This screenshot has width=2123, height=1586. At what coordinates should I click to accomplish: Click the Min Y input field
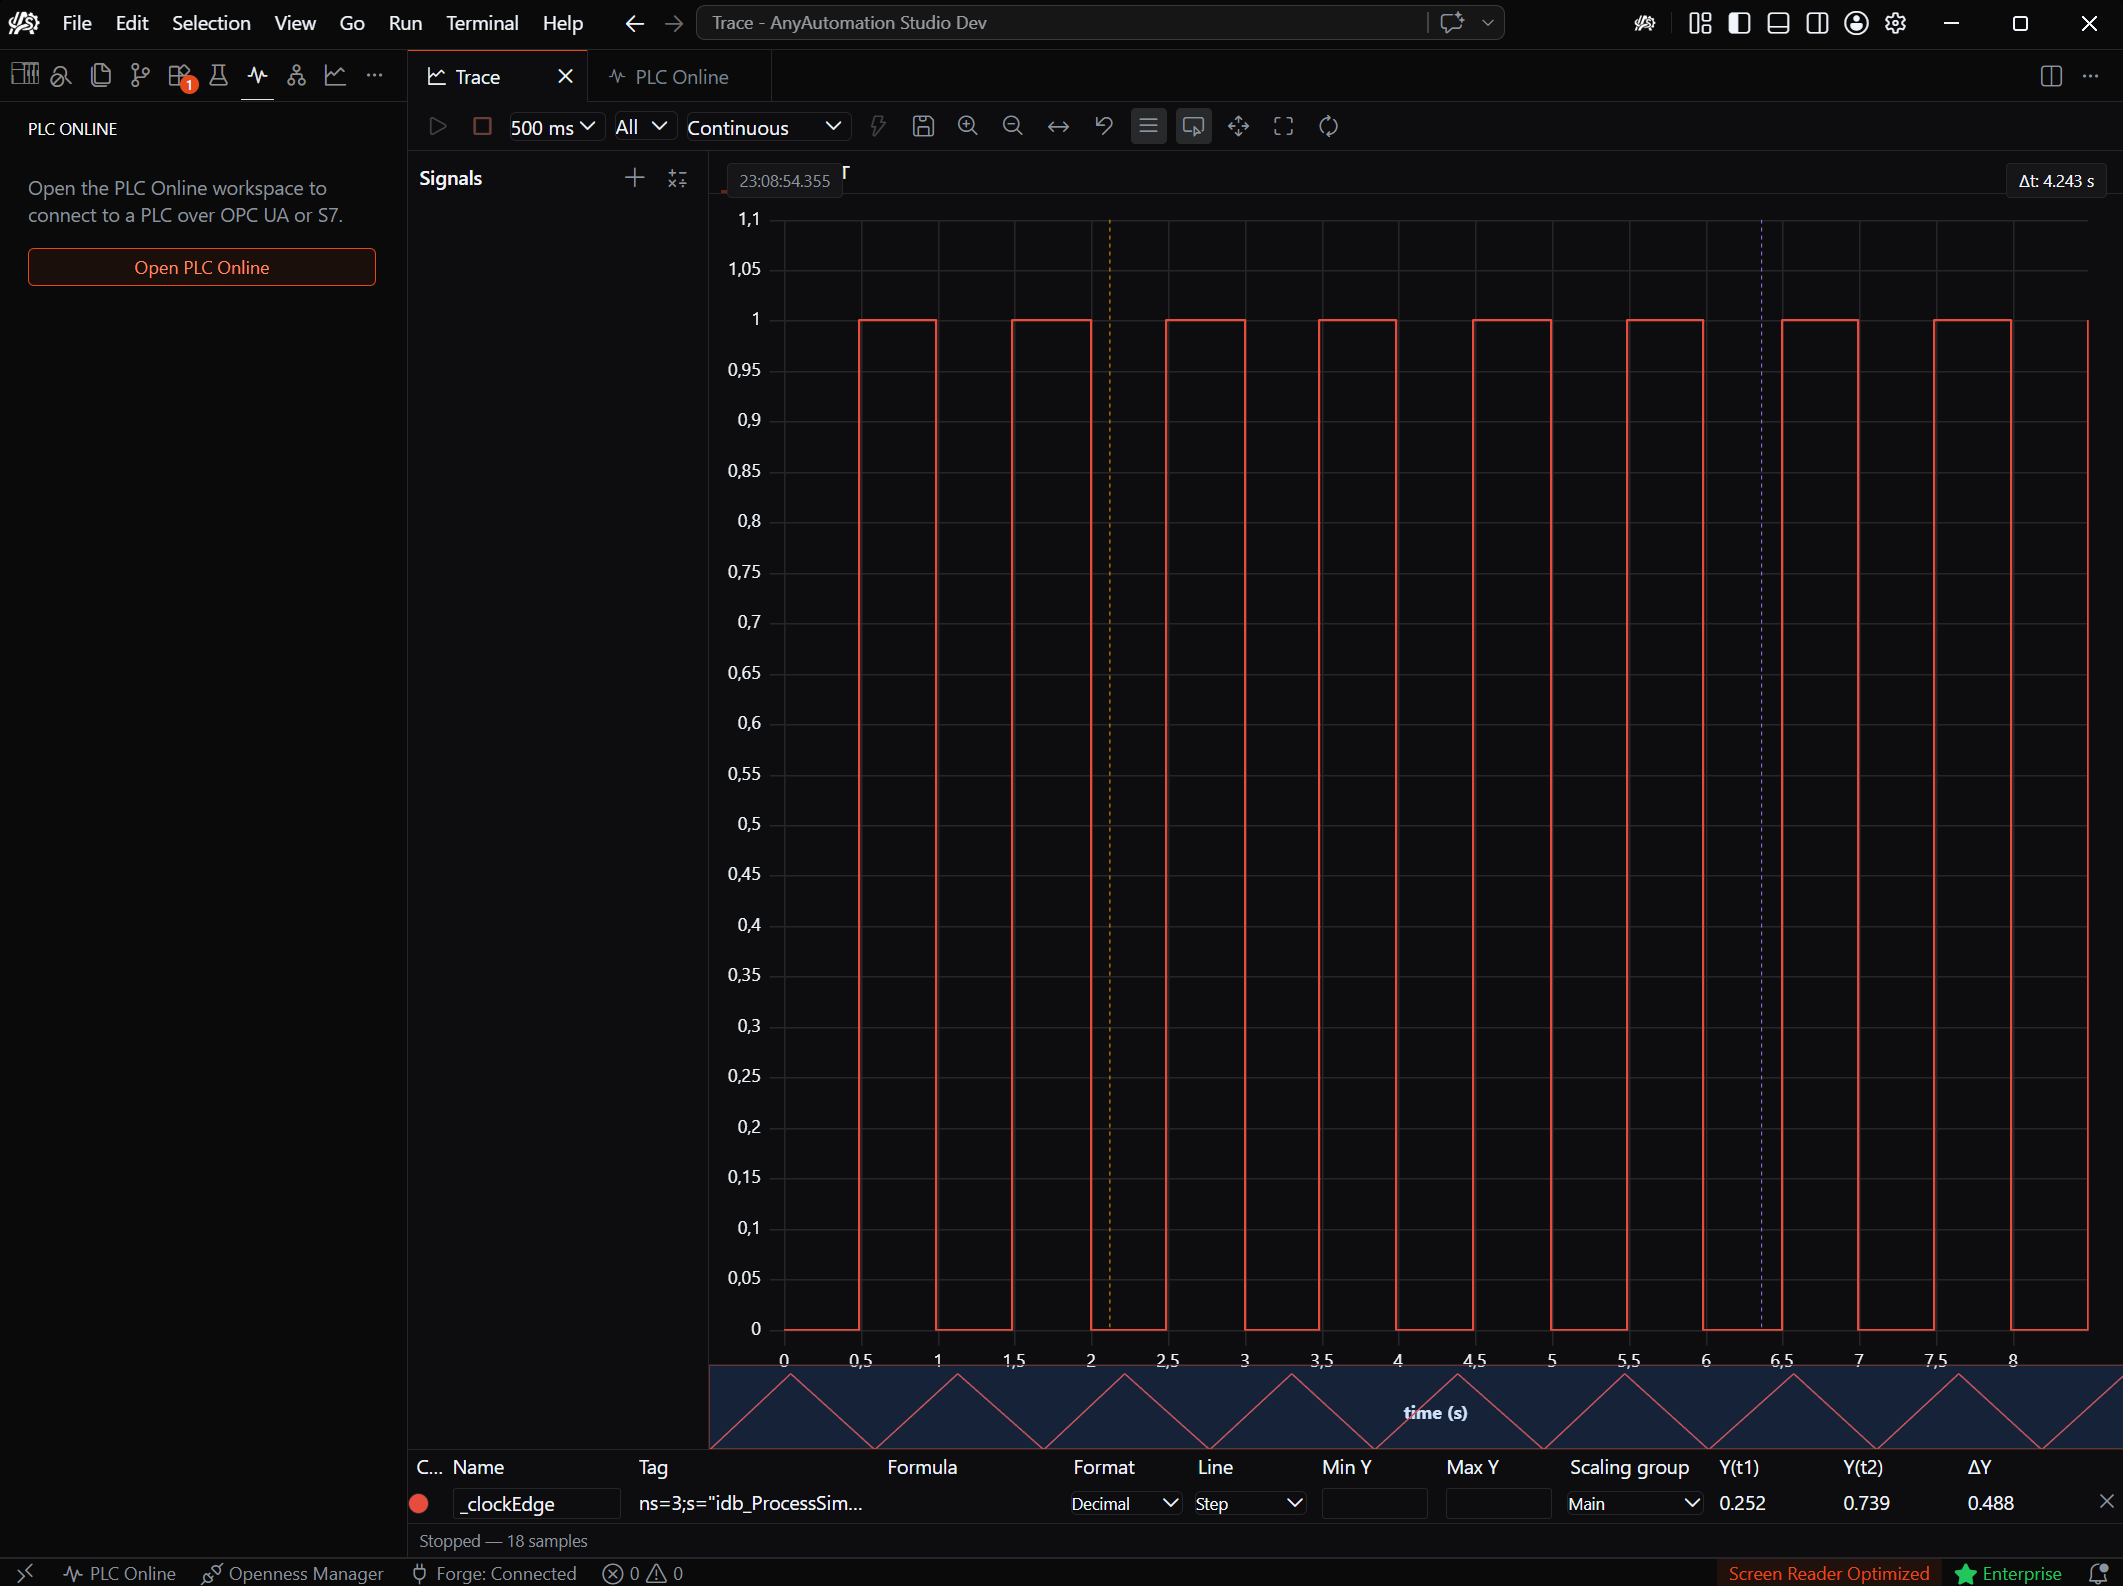click(1374, 1503)
